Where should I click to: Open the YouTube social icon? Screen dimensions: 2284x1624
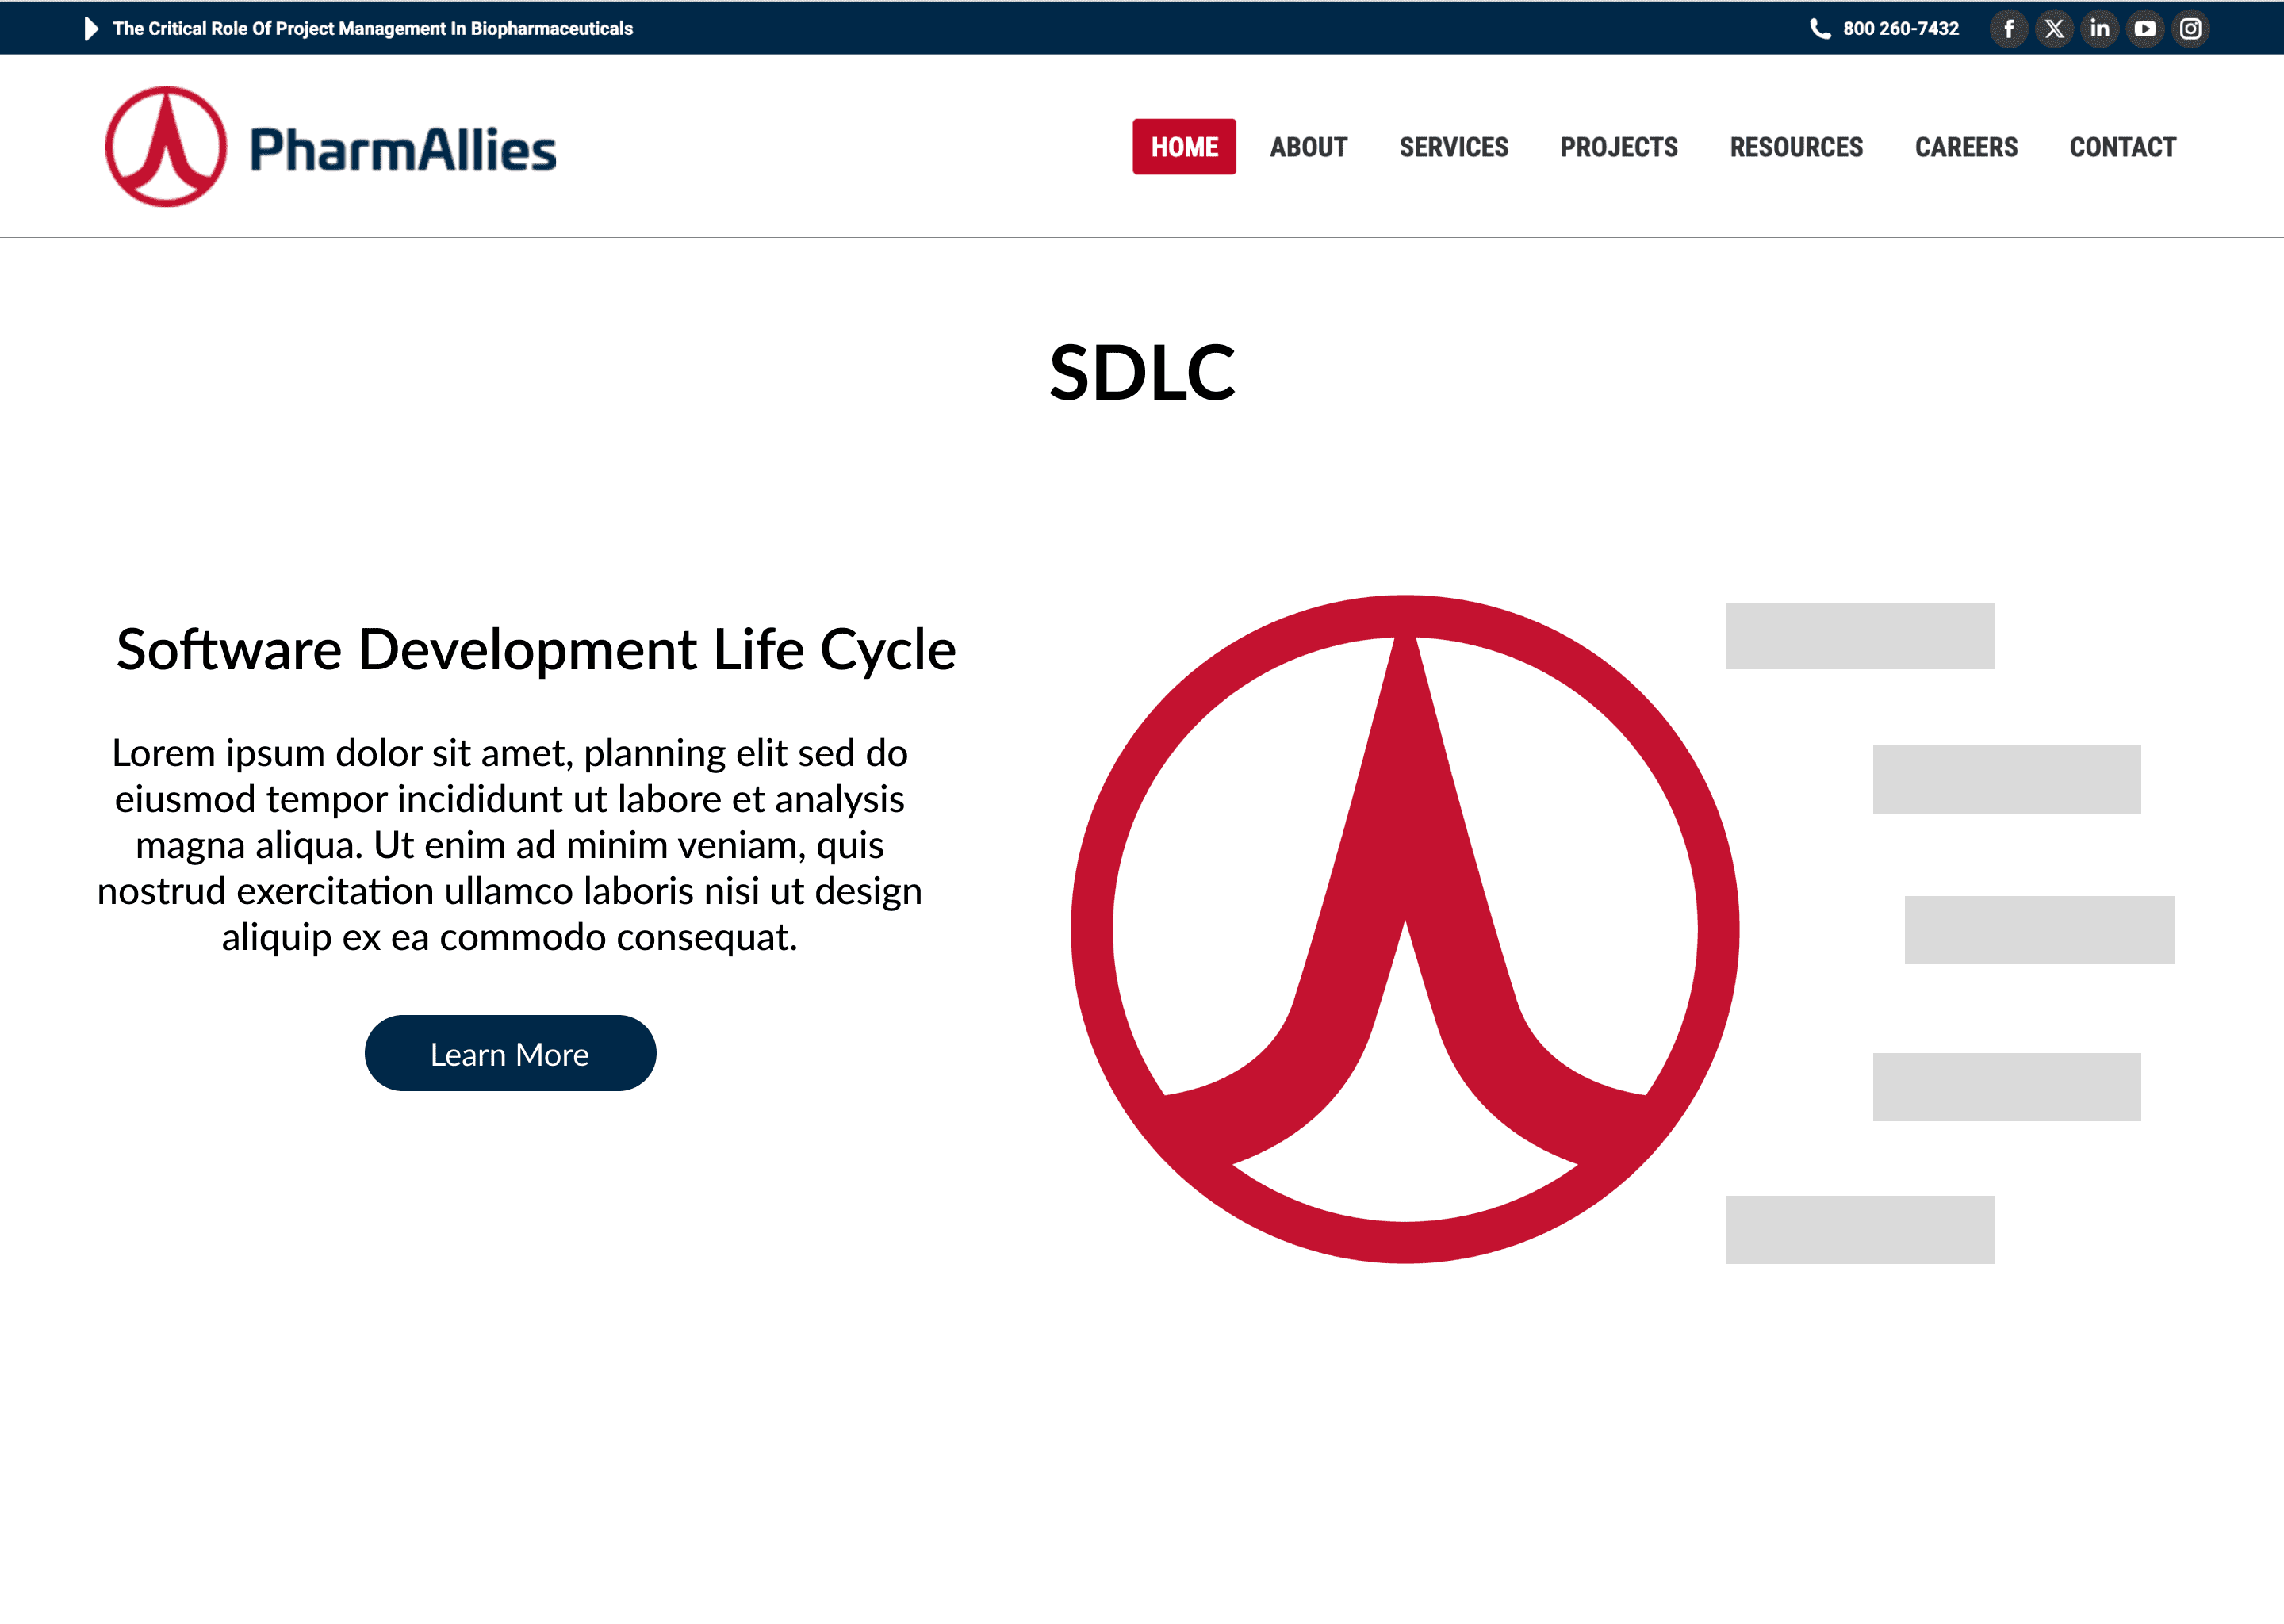coord(2145,29)
